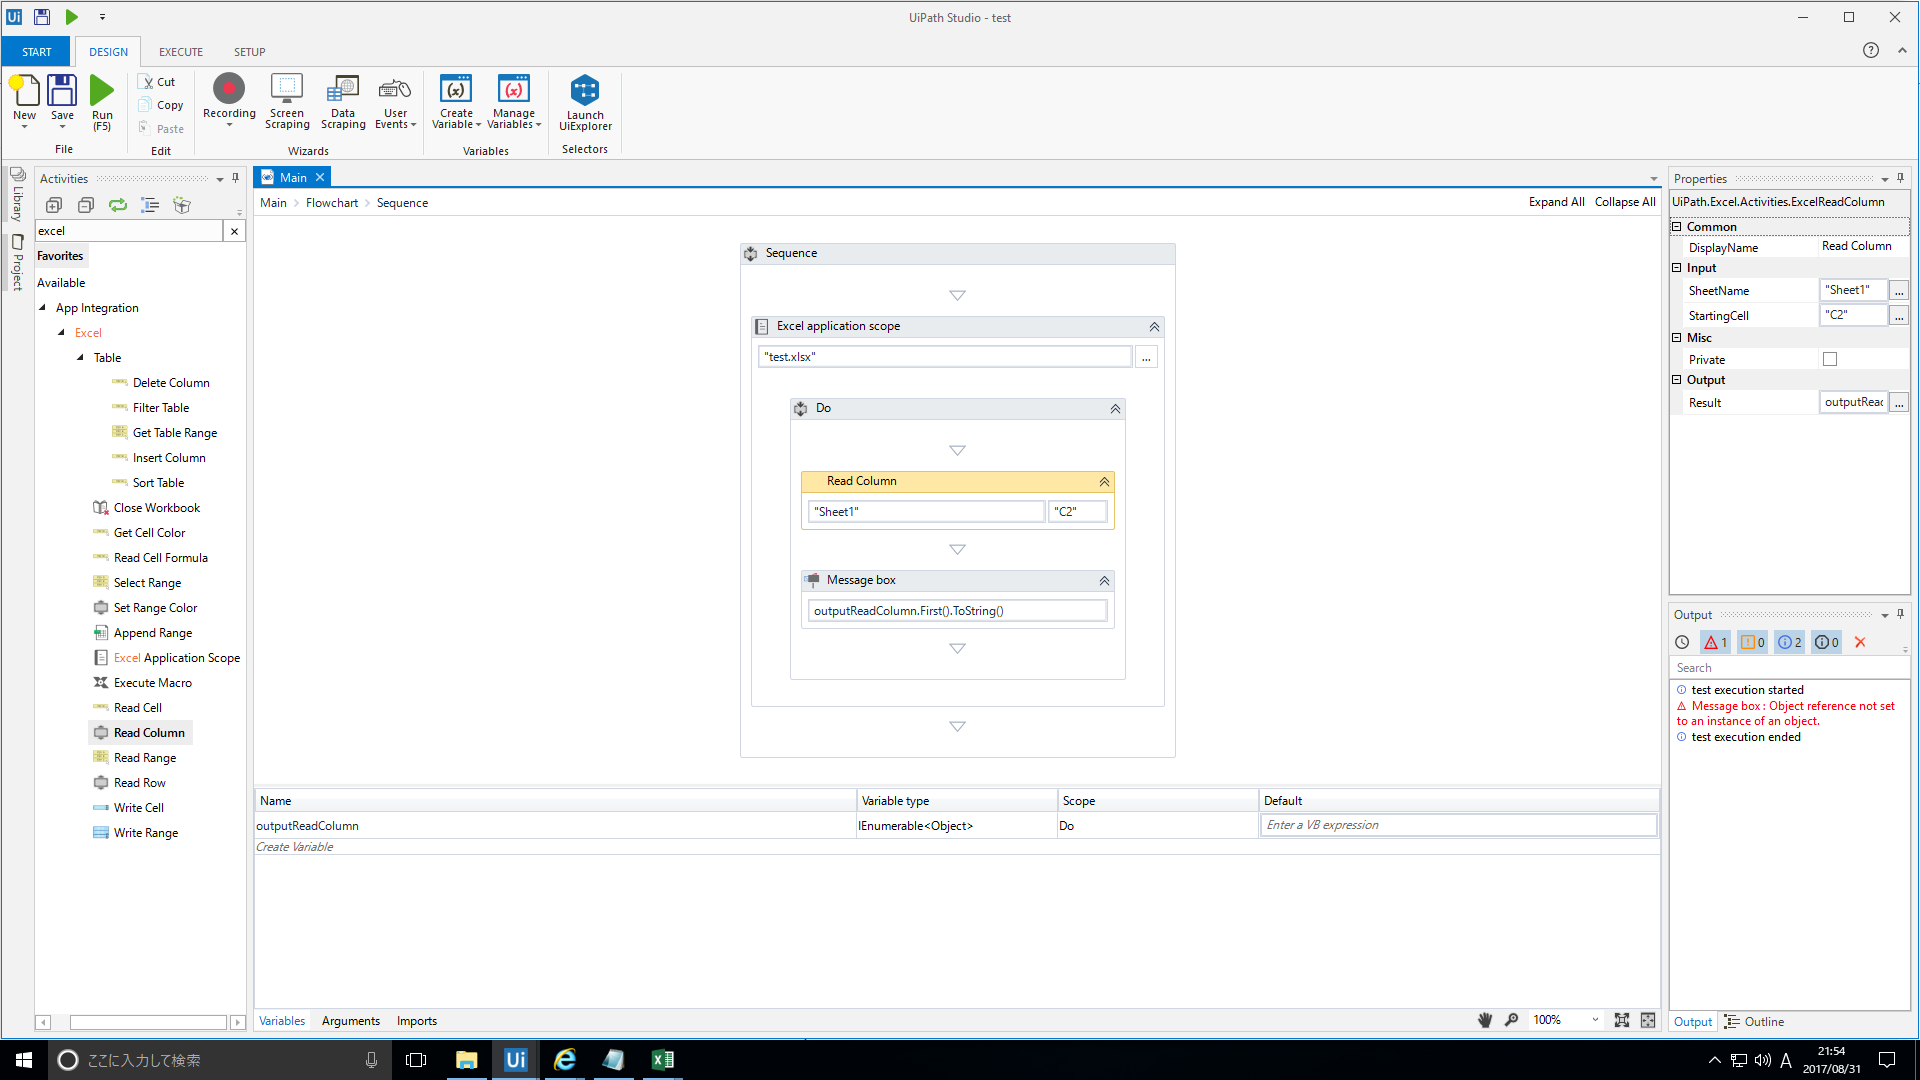Image resolution: width=1920 pixels, height=1080 pixels.
Task: Toggle trace messages filter in Output panel
Action: click(x=1827, y=643)
